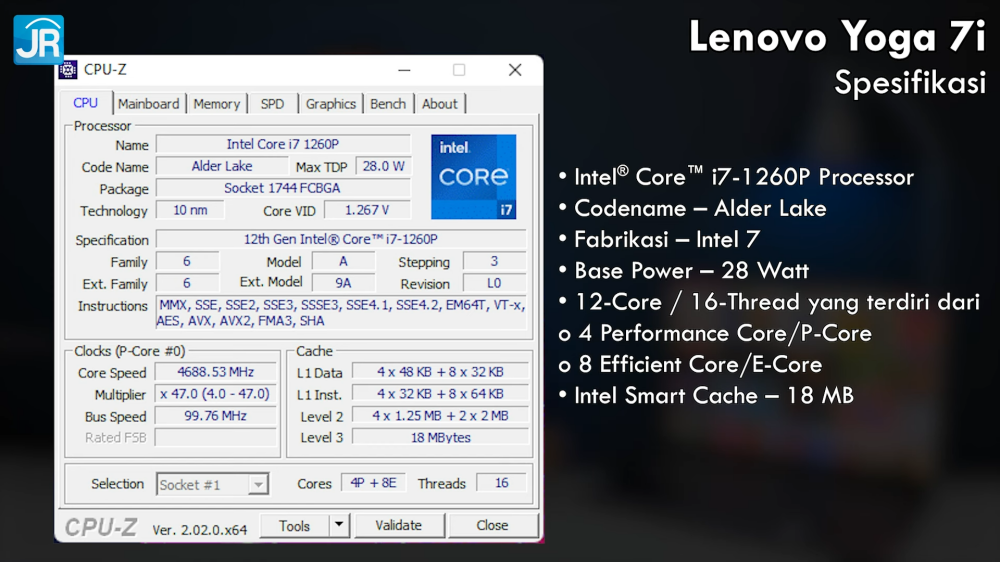This screenshot has width=1000, height=562.
Task: Click the 'Fabrikasi – Intel 7' bullet
Action: pos(659,239)
